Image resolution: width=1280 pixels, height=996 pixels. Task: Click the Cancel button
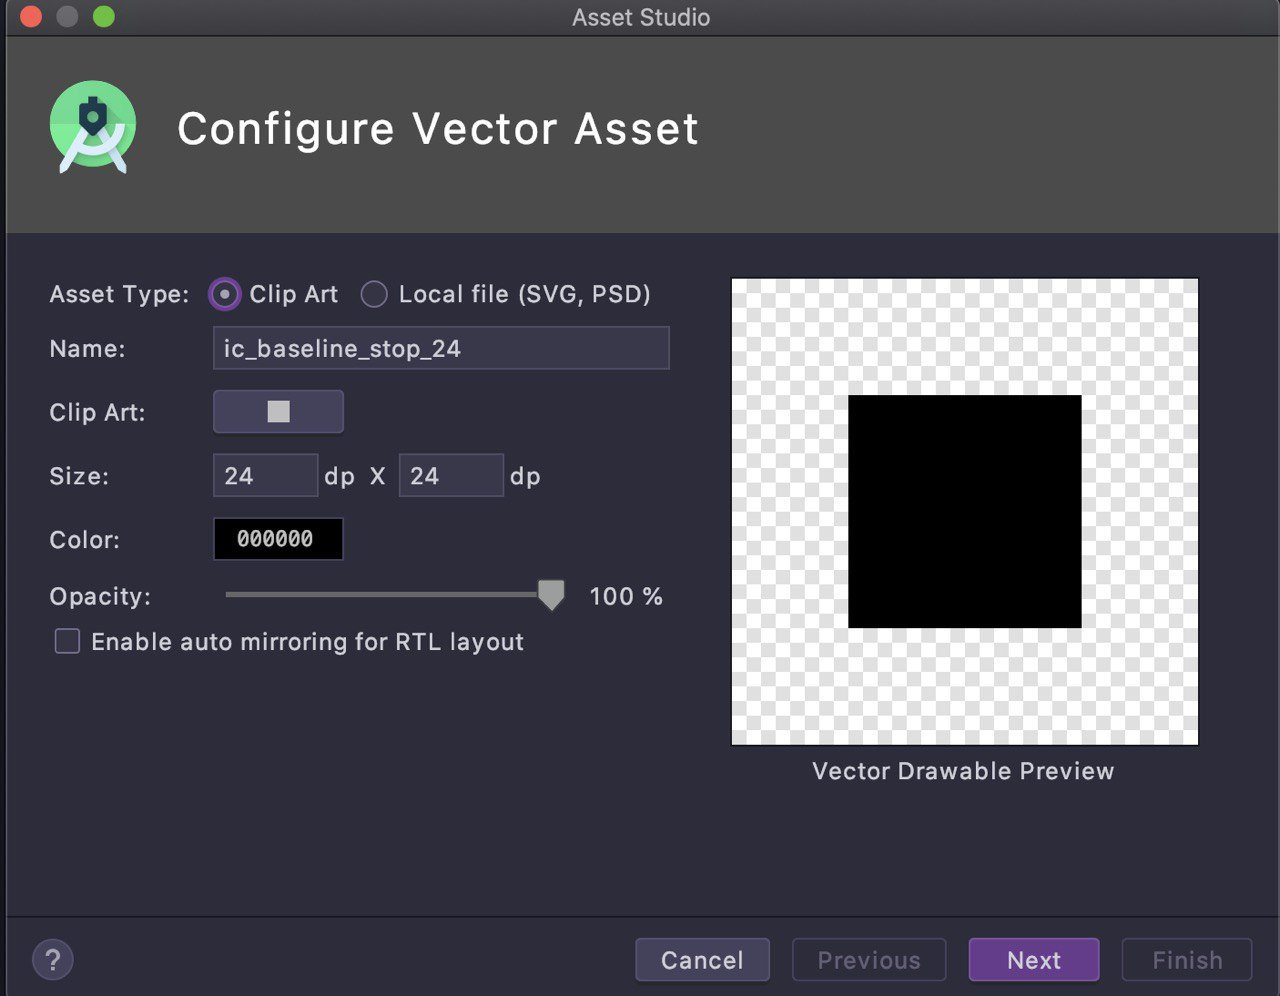click(702, 960)
